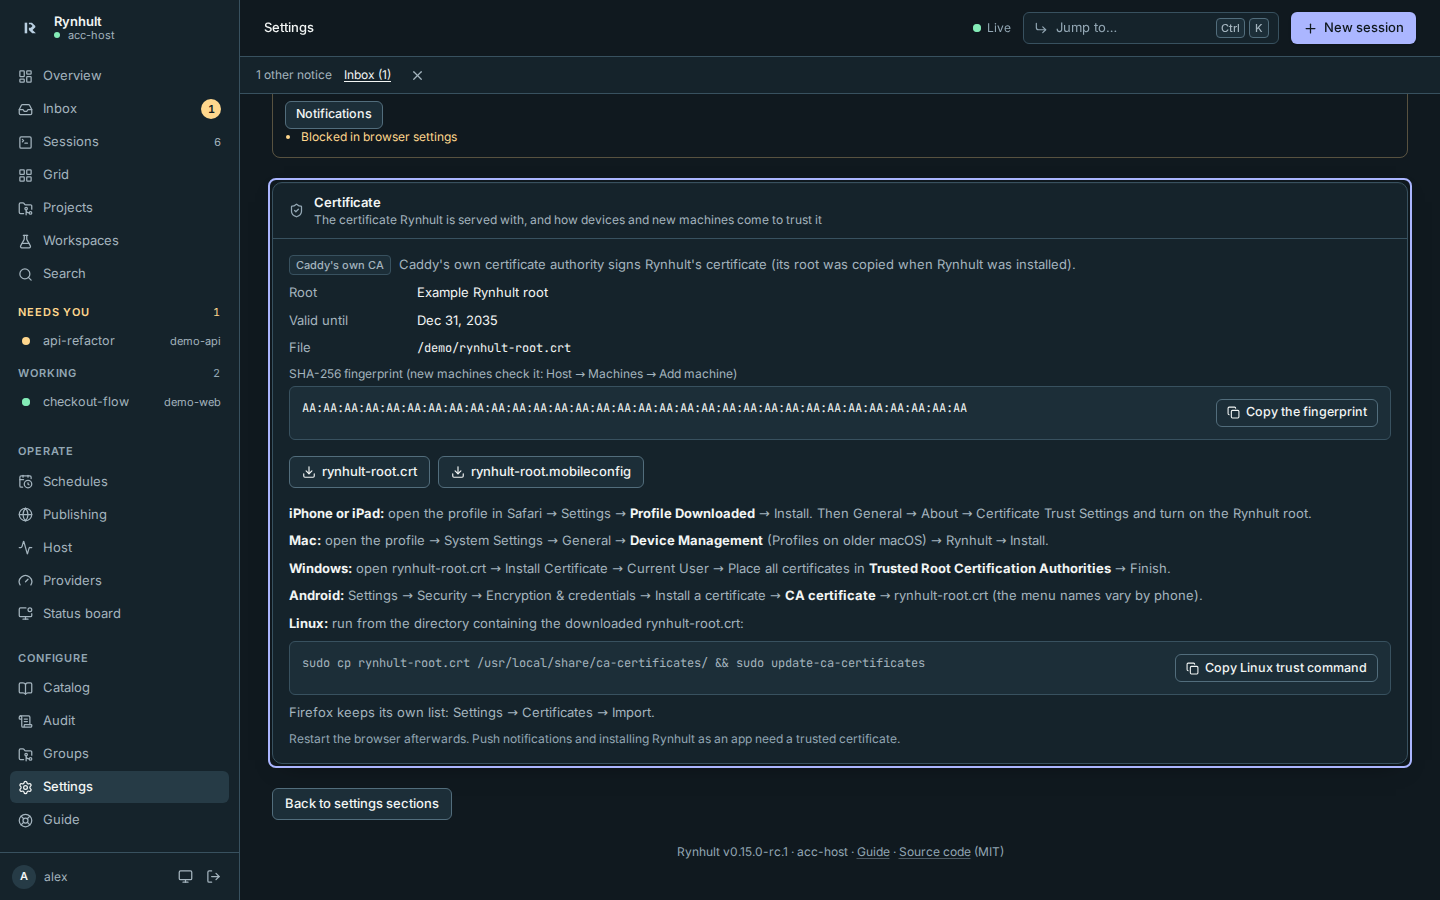Image resolution: width=1440 pixels, height=900 pixels.
Task: Click the Notifications button
Action: pyautogui.click(x=334, y=114)
